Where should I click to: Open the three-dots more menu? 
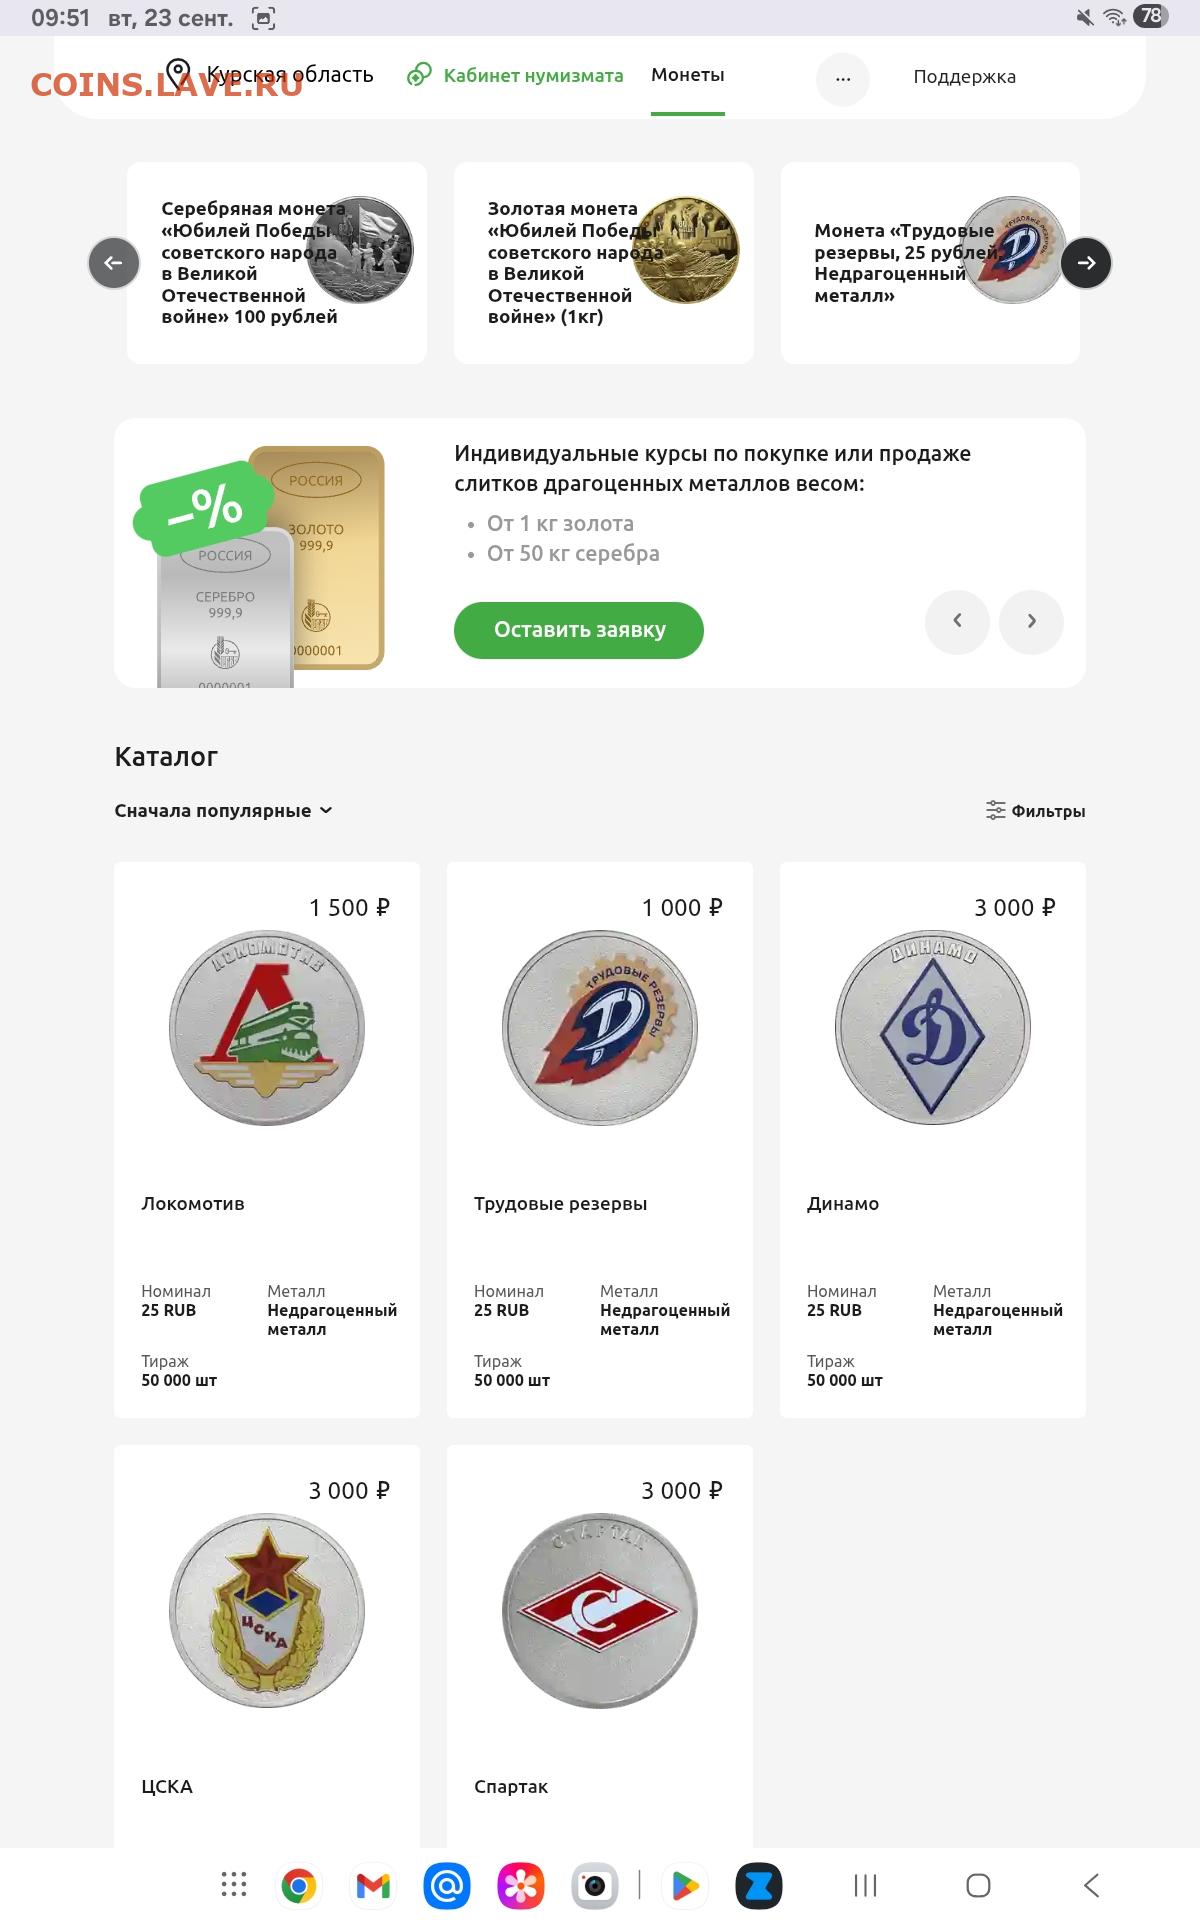(x=843, y=79)
